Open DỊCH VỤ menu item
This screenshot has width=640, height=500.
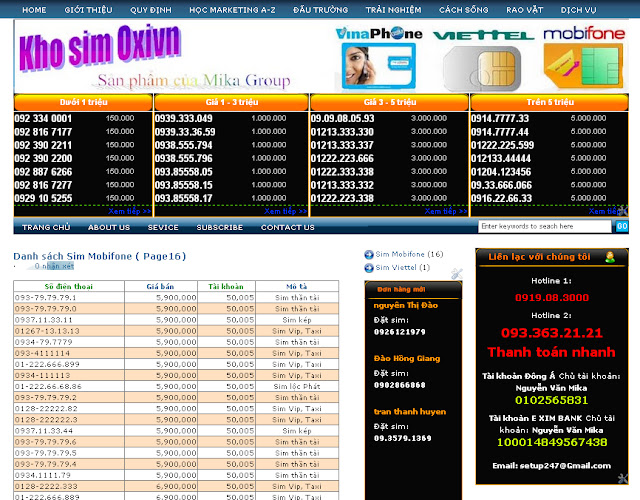(578, 10)
